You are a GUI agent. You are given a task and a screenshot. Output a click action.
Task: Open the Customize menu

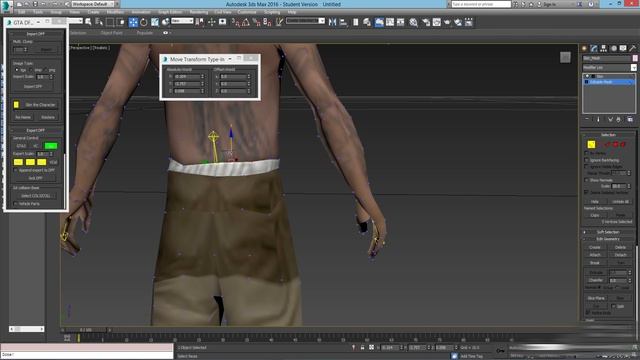[247, 12]
